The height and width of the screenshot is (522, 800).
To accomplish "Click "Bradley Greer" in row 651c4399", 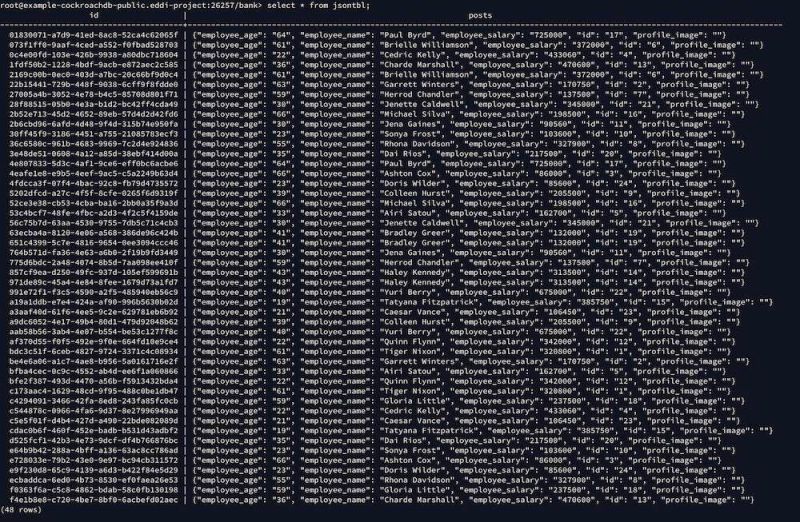I will (415, 243).
